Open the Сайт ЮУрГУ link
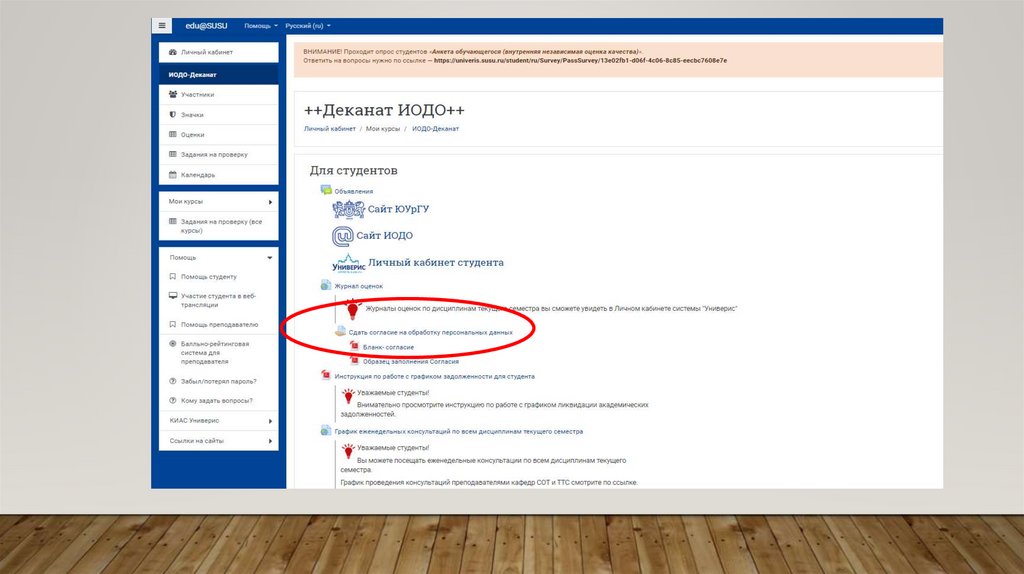 point(398,209)
